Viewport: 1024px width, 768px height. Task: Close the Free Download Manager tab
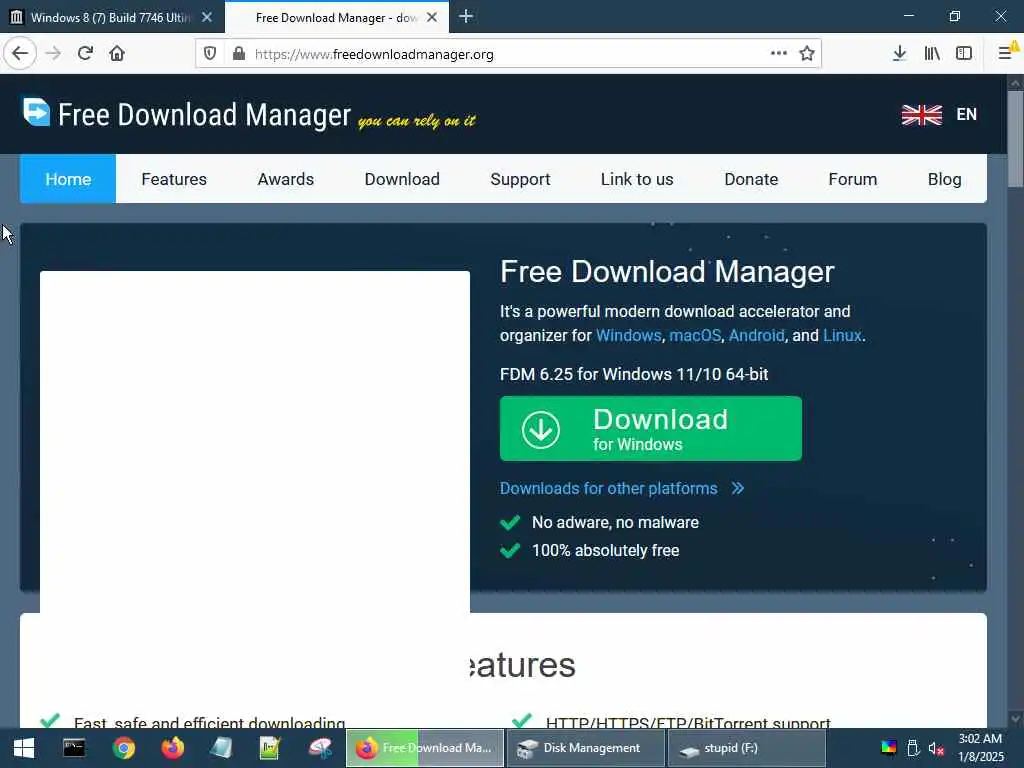pyautogui.click(x=432, y=18)
